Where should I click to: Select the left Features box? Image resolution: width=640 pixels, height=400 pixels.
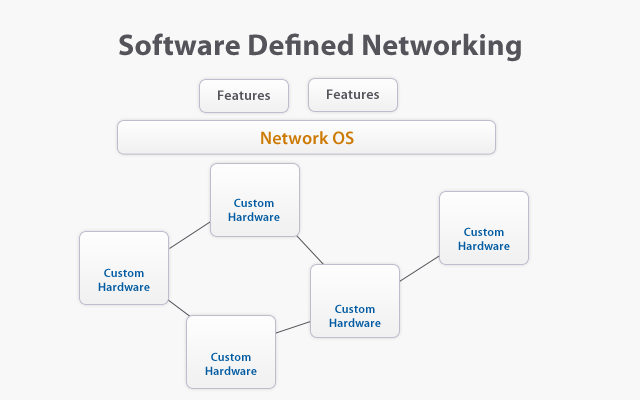(x=244, y=96)
